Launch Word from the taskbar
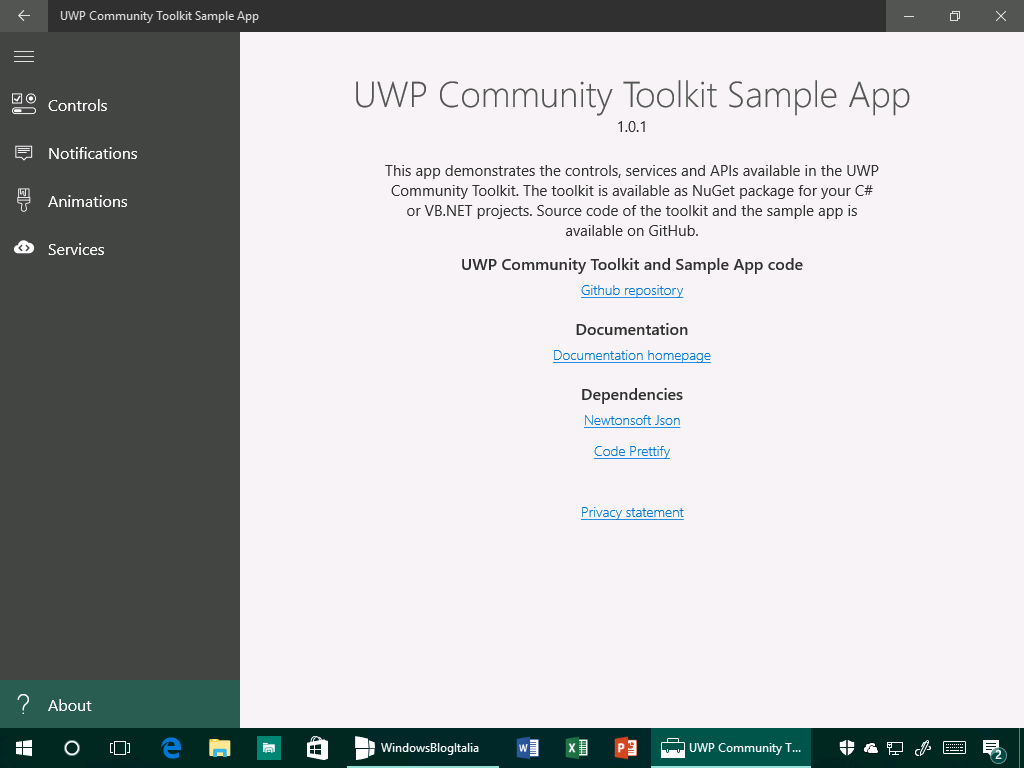The image size is (1024, 768). pos(528,748)
